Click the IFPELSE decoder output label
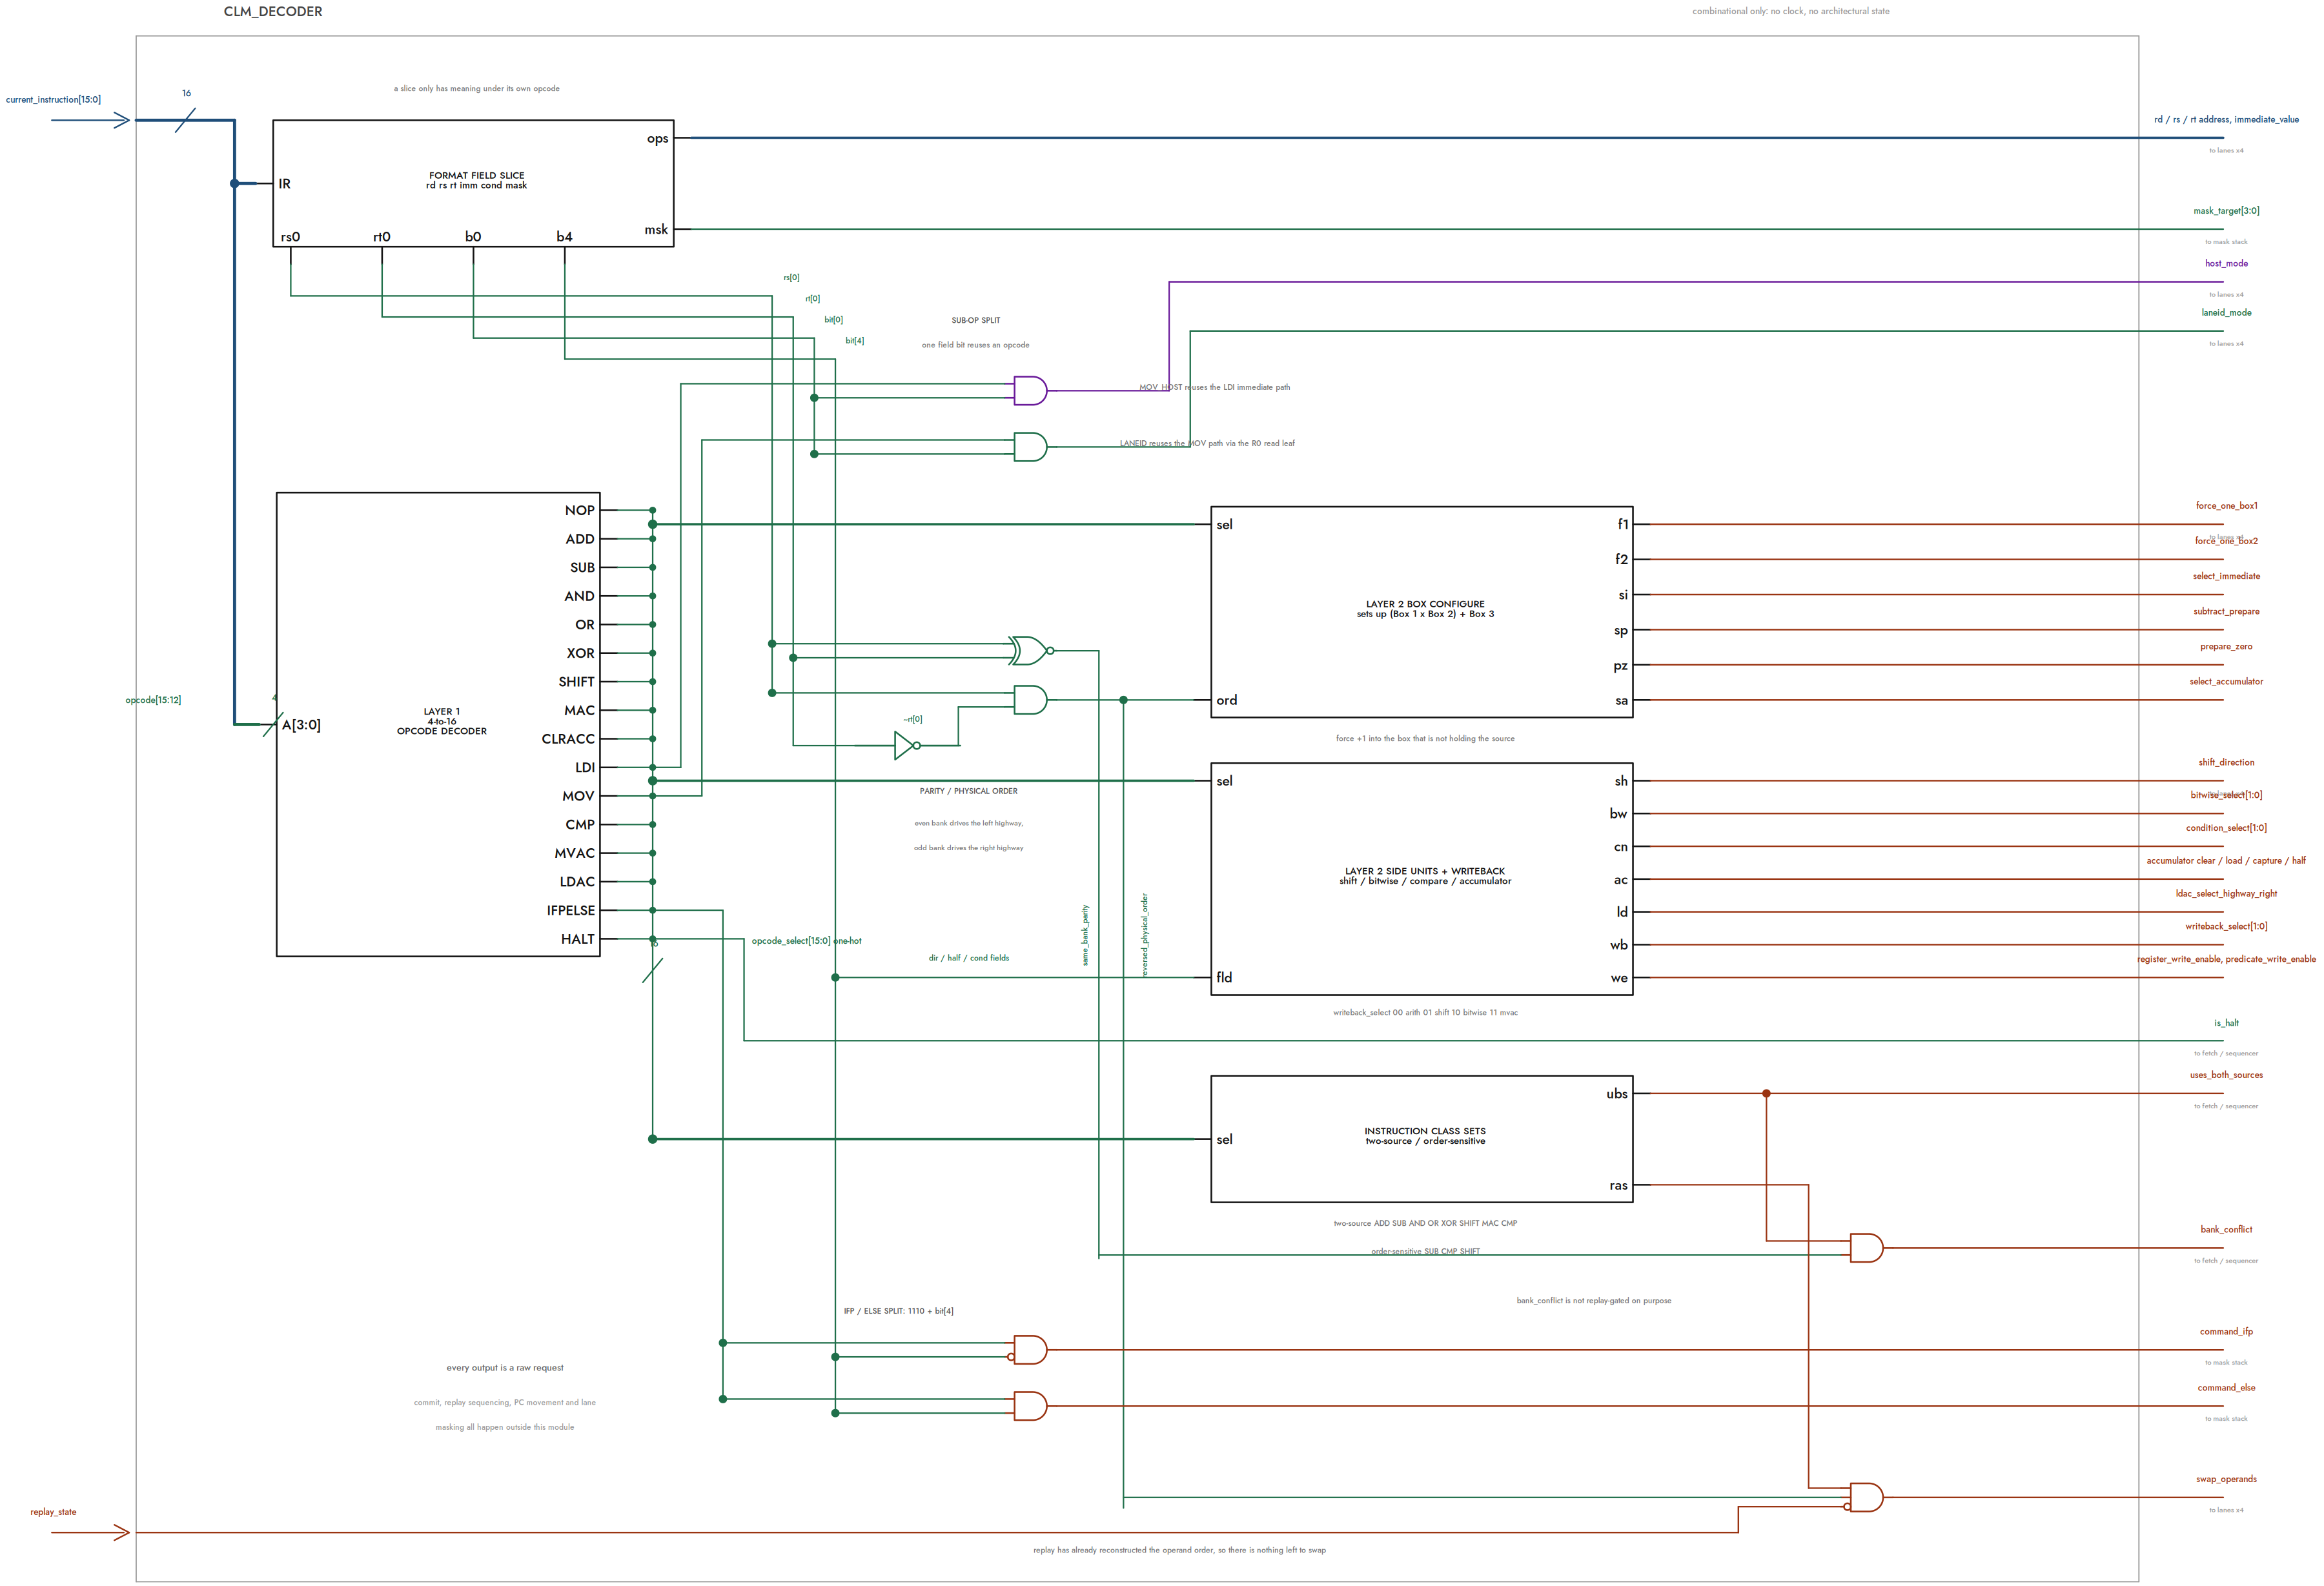The height and width of the screenshot is (1586, 2324). pos(570,910)
